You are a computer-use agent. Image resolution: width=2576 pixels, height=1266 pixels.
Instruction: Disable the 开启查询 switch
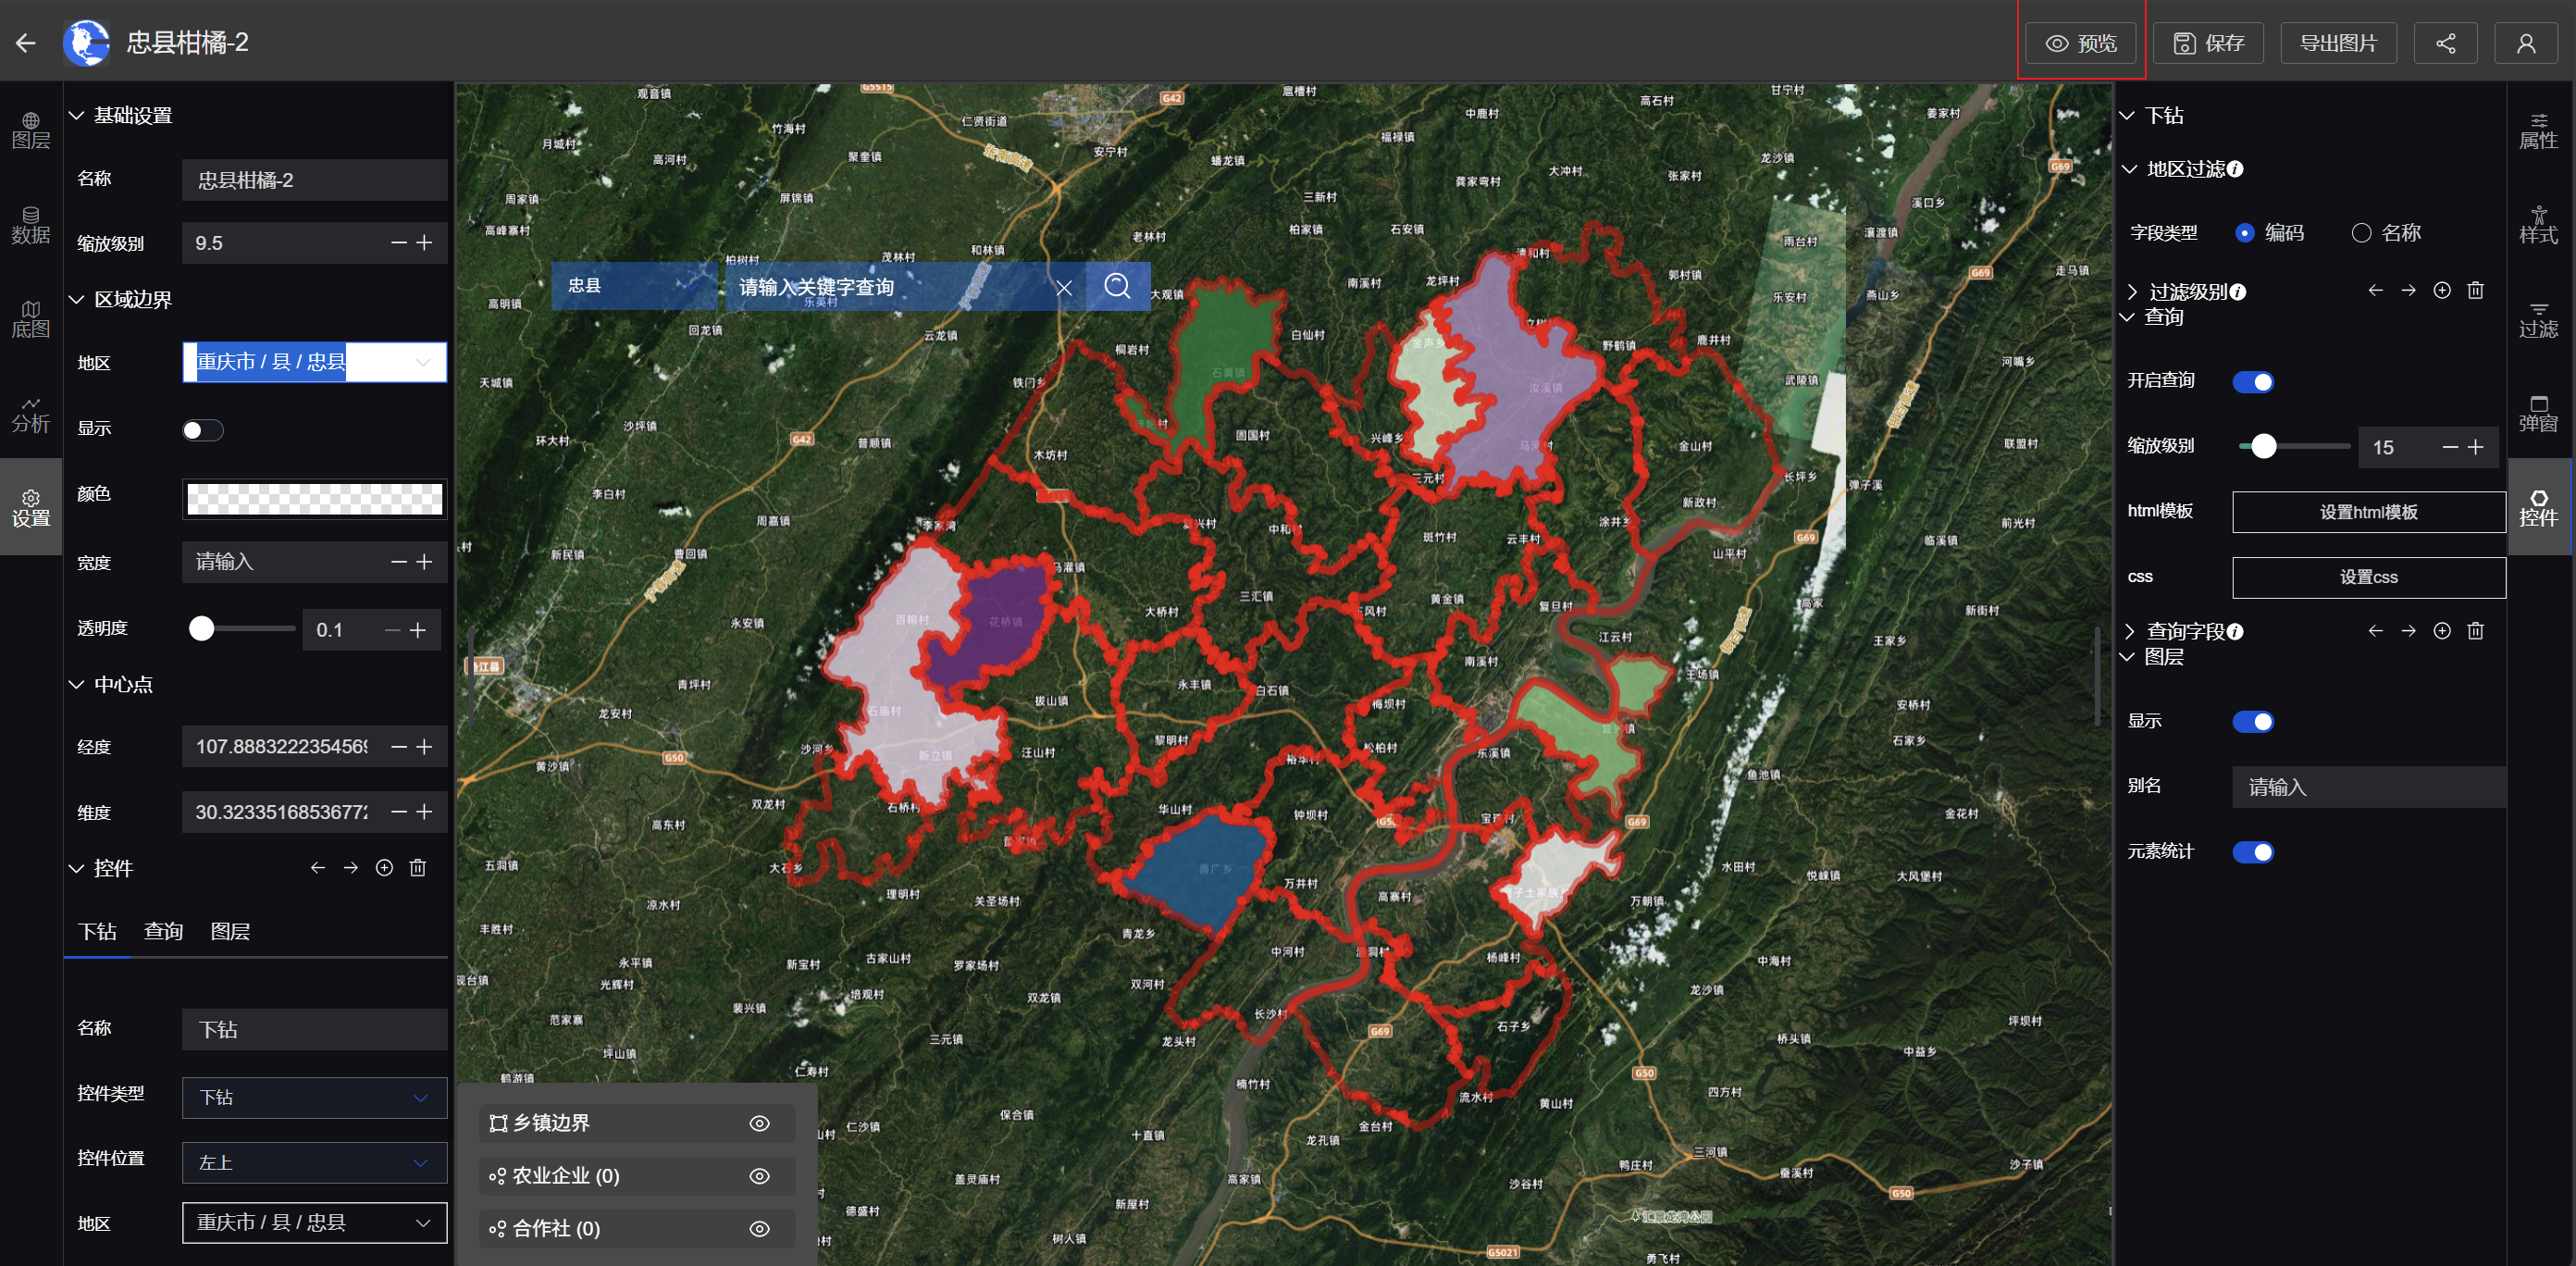[x=2252, y=382]
